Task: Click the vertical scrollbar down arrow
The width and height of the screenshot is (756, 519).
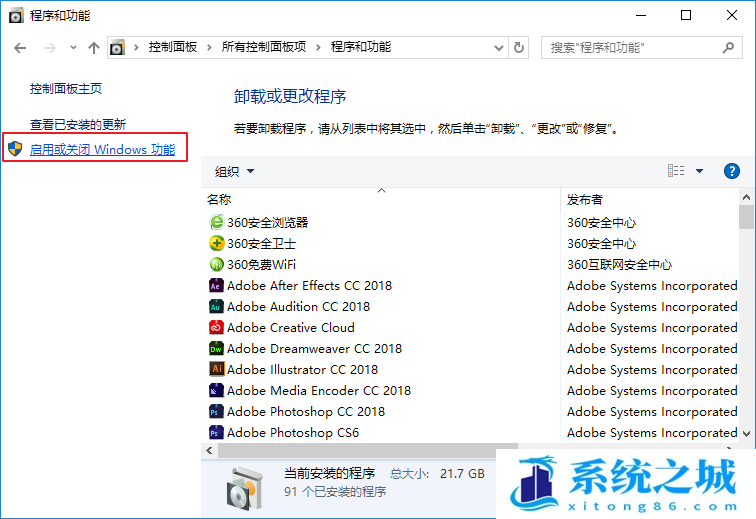Action: coord(746,434)
